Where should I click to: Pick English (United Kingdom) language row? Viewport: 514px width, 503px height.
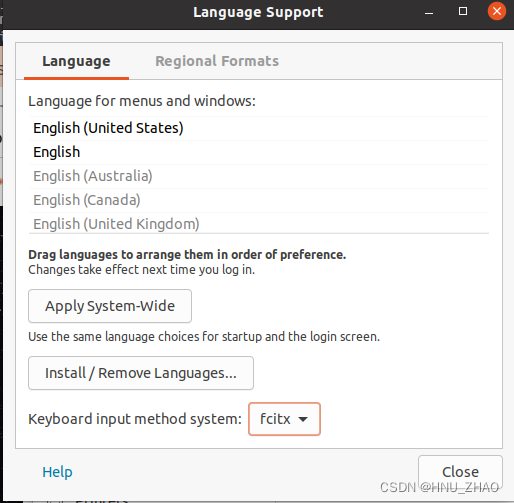coord(259,224)
